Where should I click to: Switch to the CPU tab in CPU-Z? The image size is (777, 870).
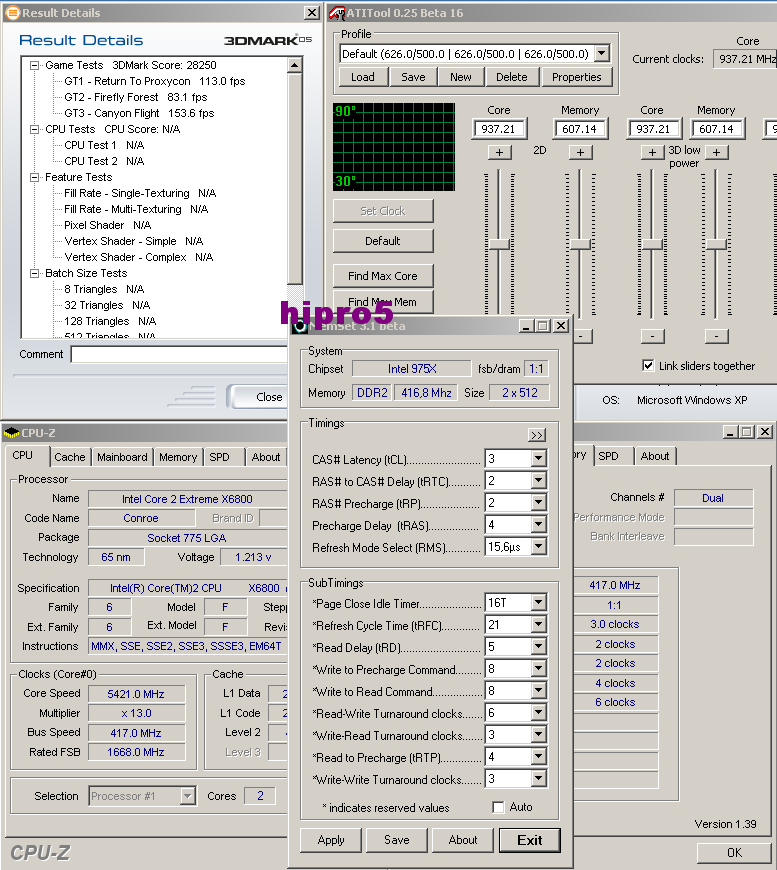click(23, 456)
